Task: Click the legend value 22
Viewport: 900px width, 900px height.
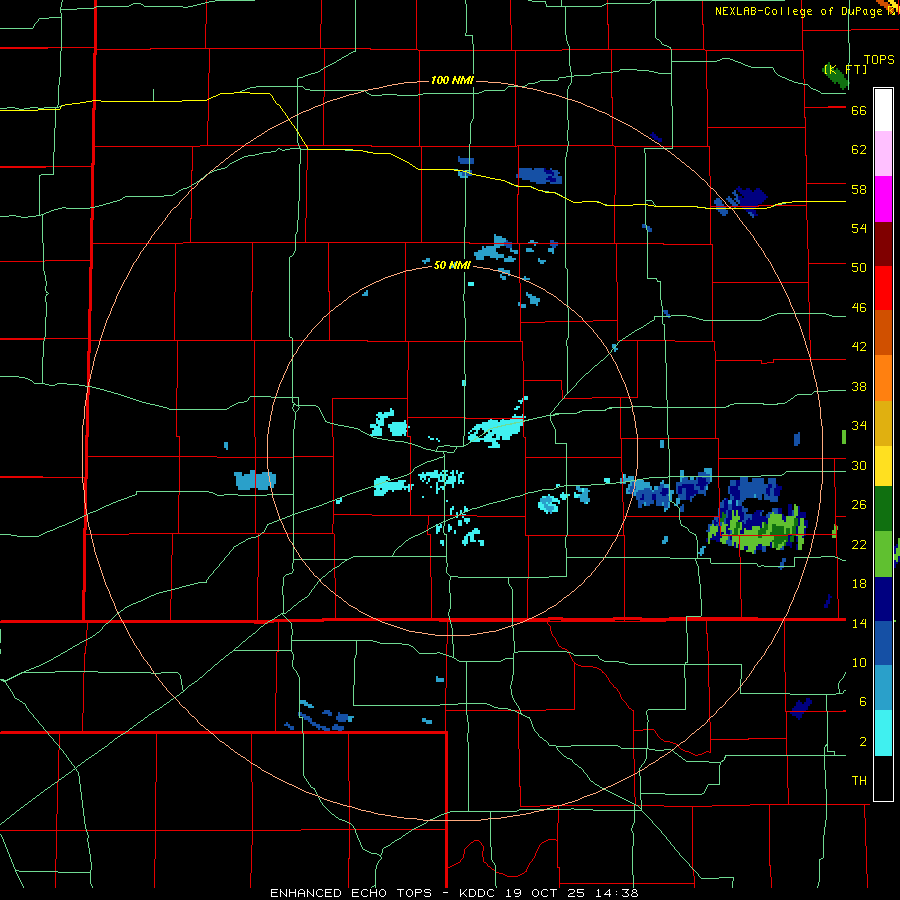Action: (x=859, y=544)
